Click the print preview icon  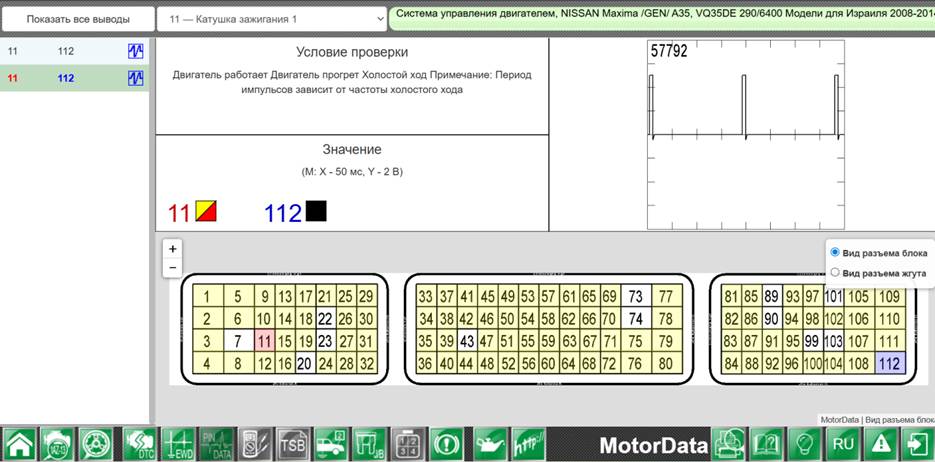point(729,444)
